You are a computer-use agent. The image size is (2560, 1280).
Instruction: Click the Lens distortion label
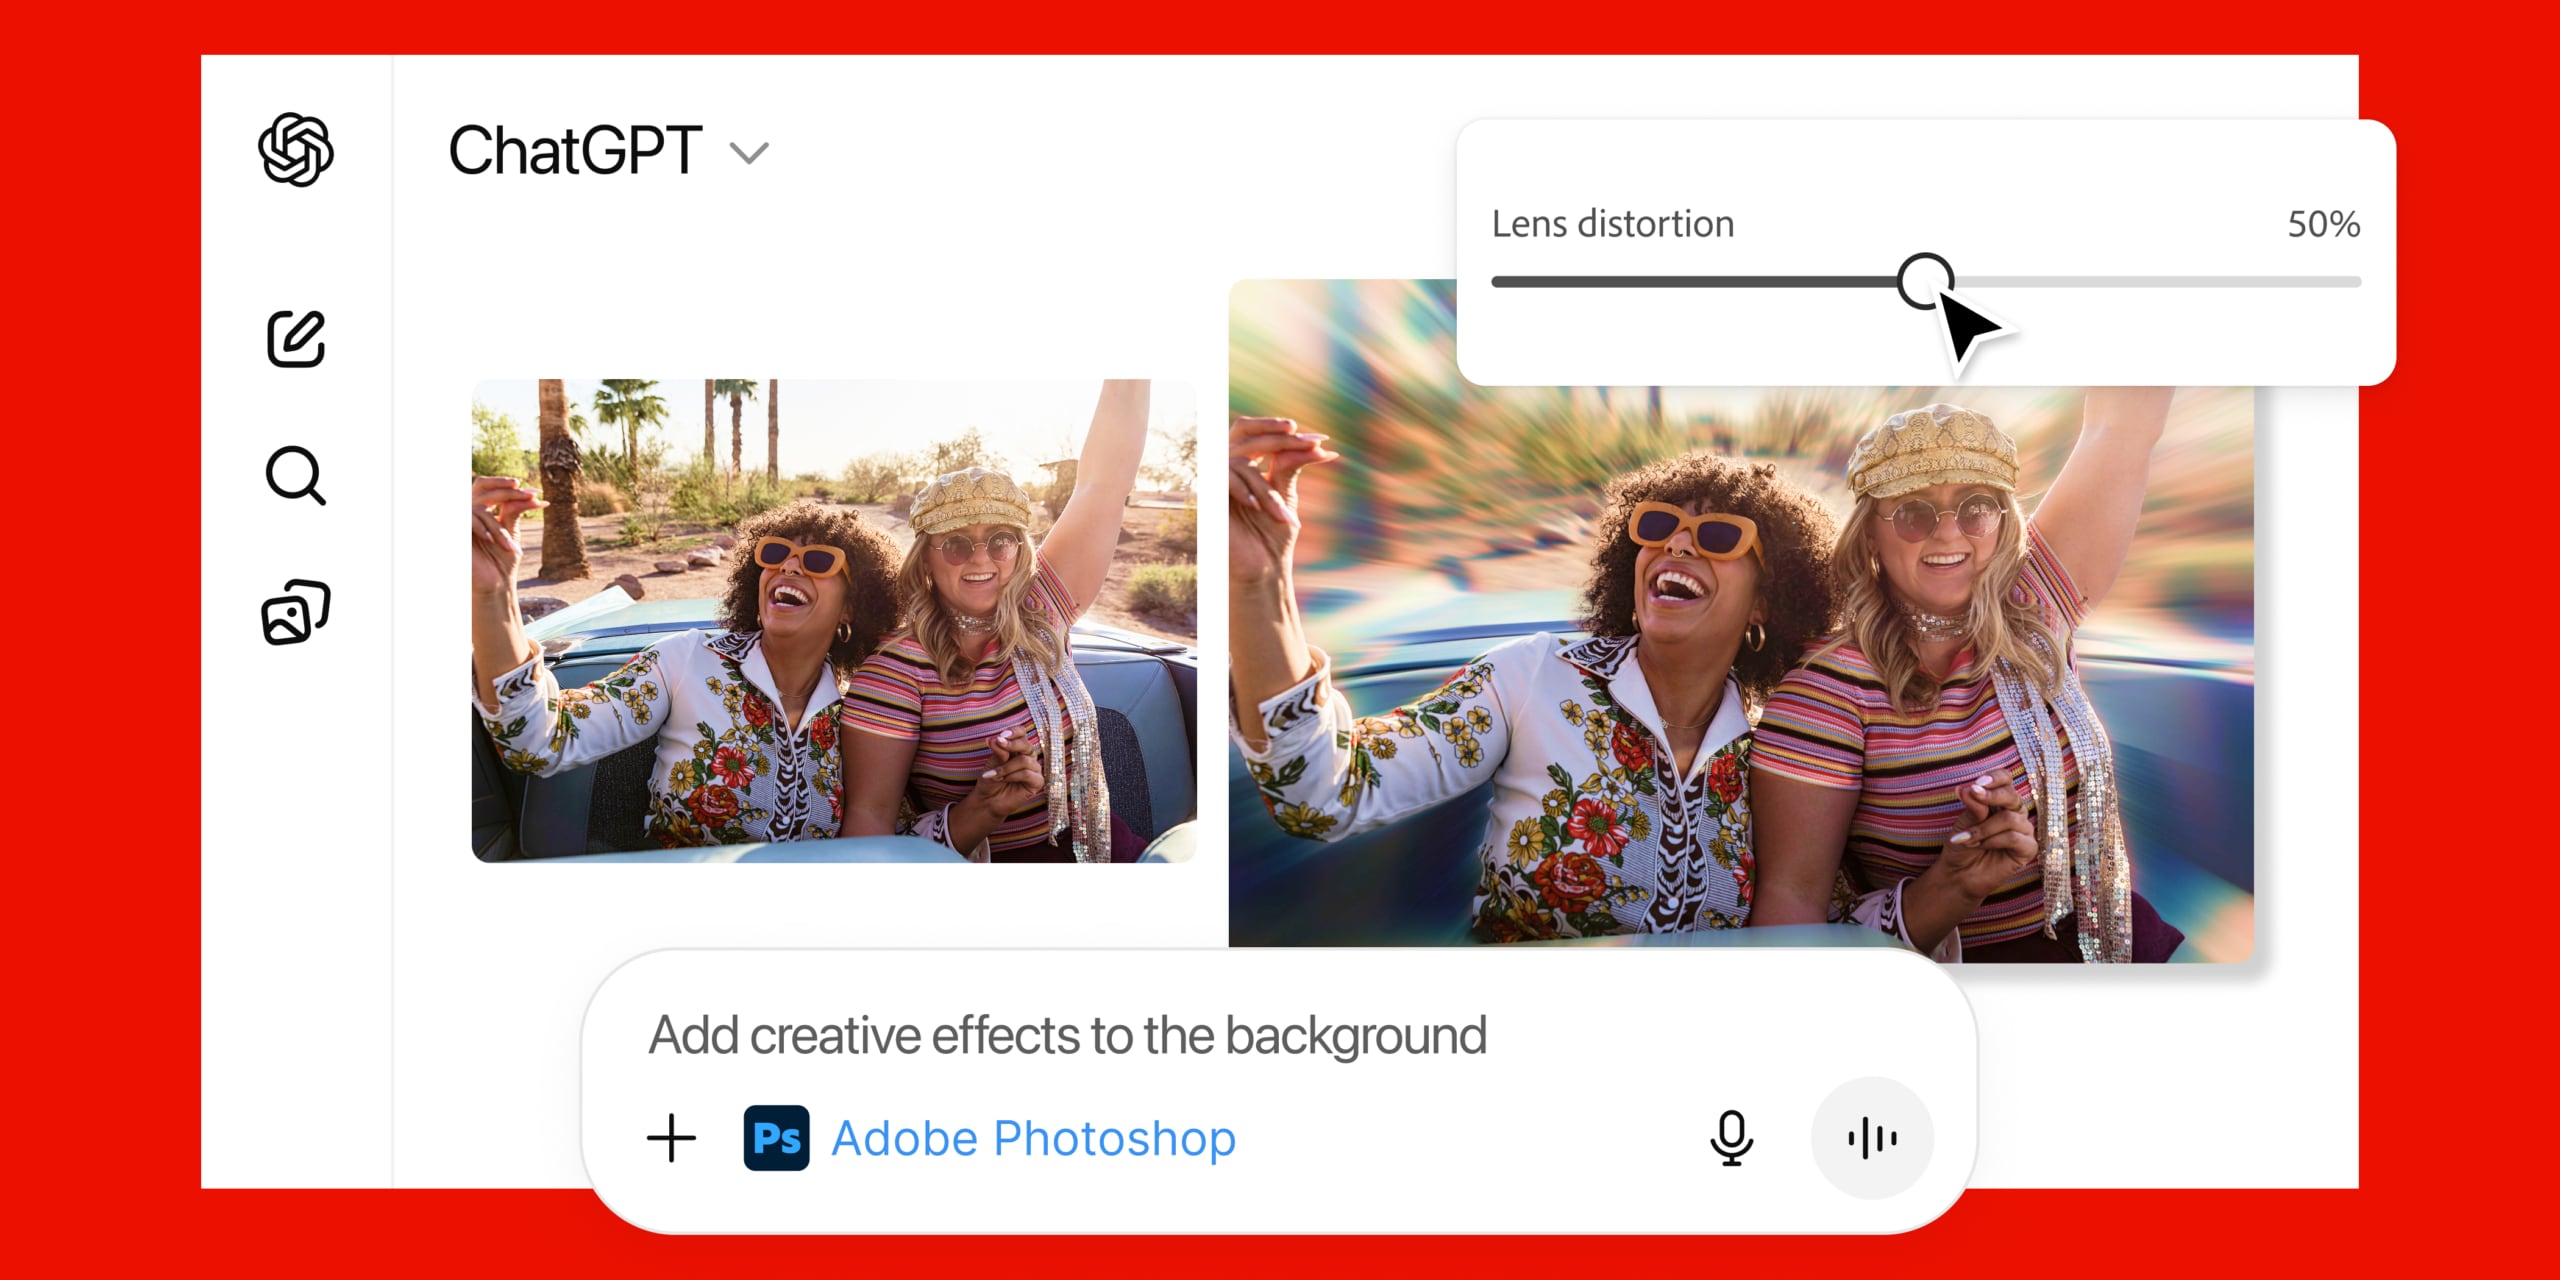(x=1612, y=224)
